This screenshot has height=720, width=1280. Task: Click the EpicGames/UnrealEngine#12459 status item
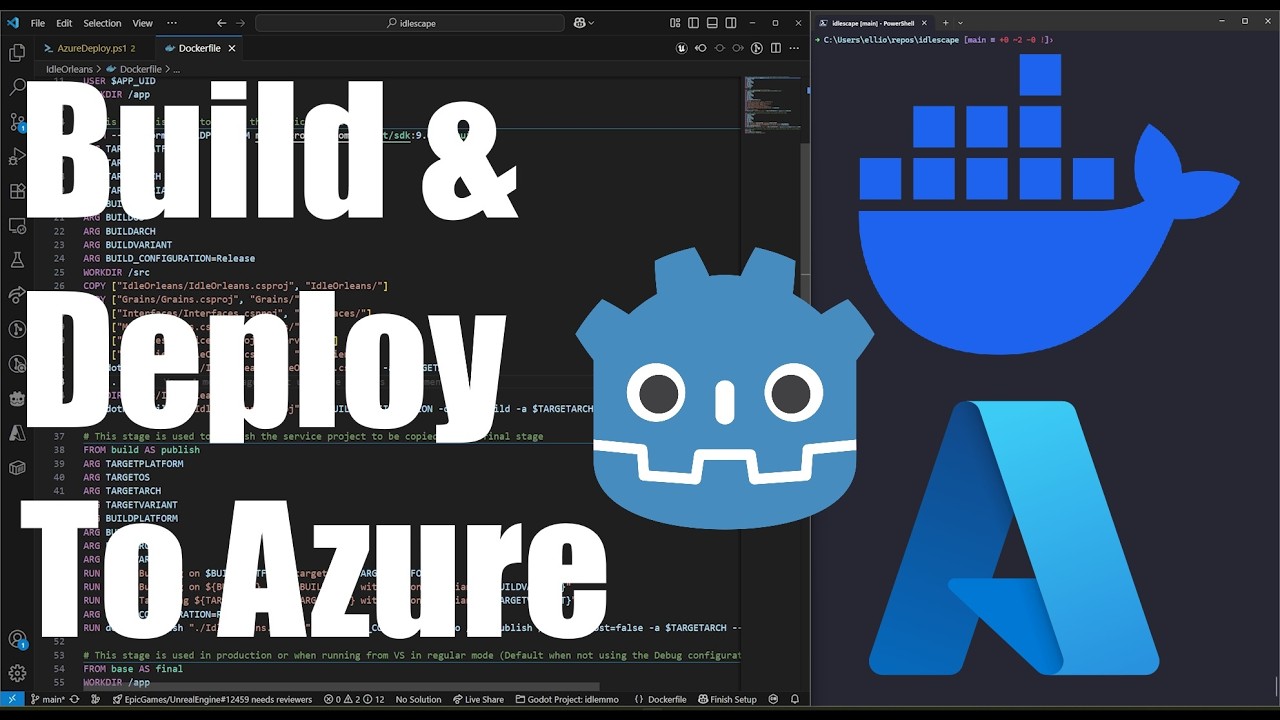point(212,699)
